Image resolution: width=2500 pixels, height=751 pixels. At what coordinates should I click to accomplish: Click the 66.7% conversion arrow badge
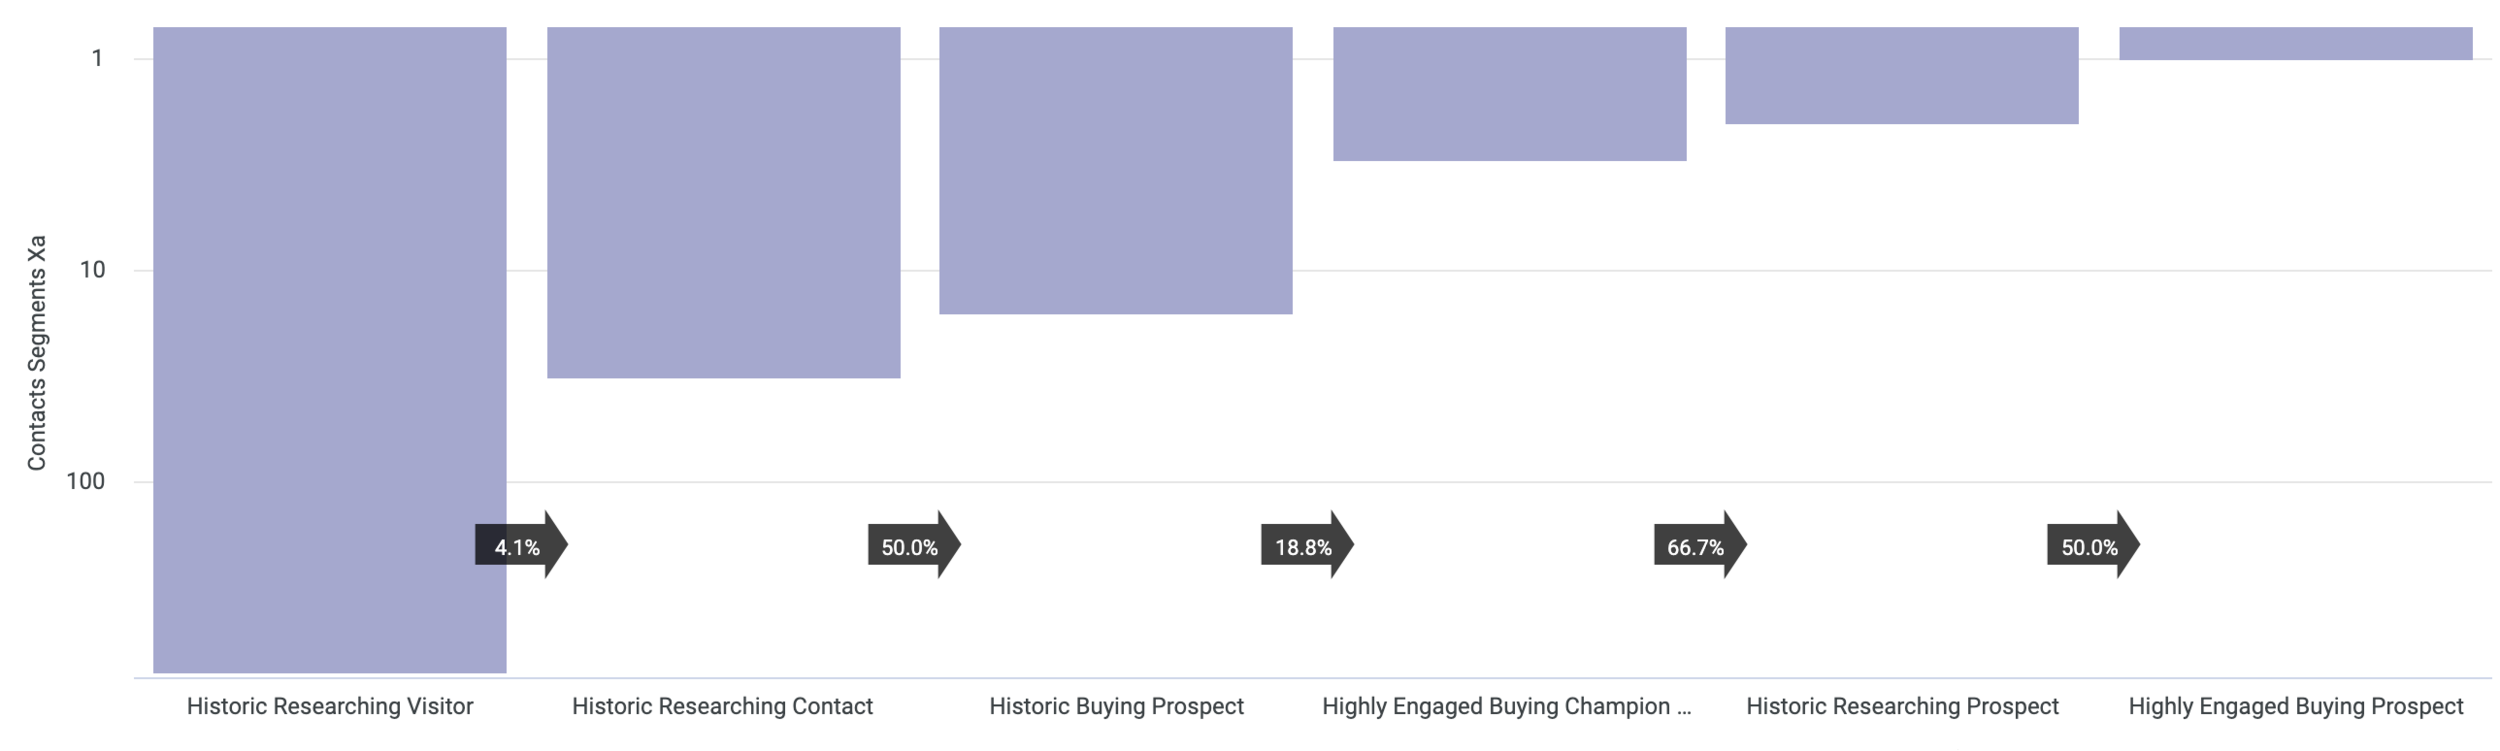[1698, 546]
